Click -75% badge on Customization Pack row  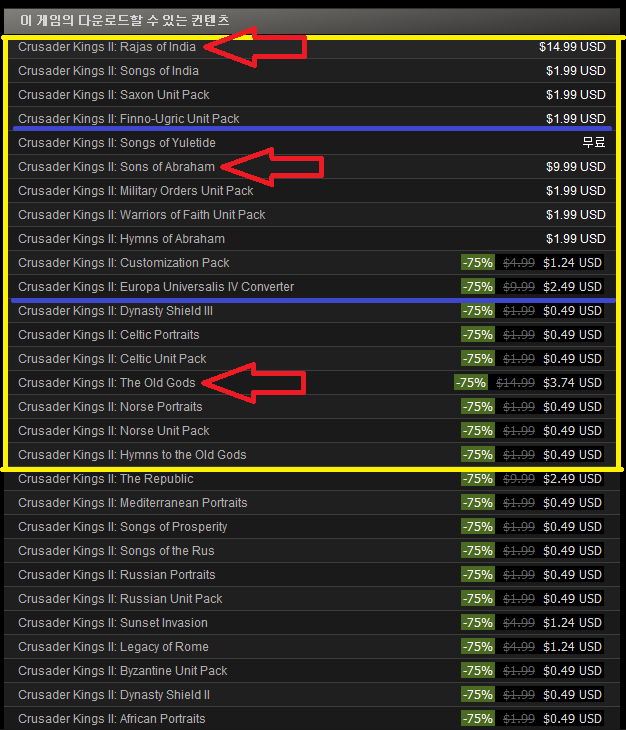coord(478,263)
